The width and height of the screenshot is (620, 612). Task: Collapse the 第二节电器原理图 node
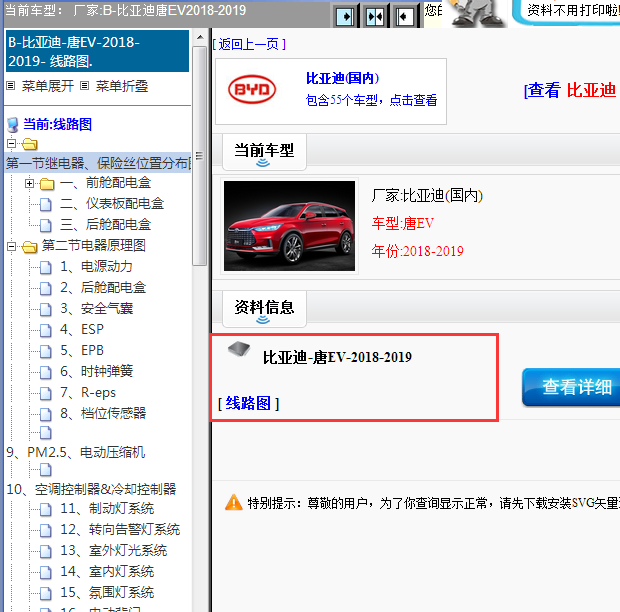click(x=11, y=246)
